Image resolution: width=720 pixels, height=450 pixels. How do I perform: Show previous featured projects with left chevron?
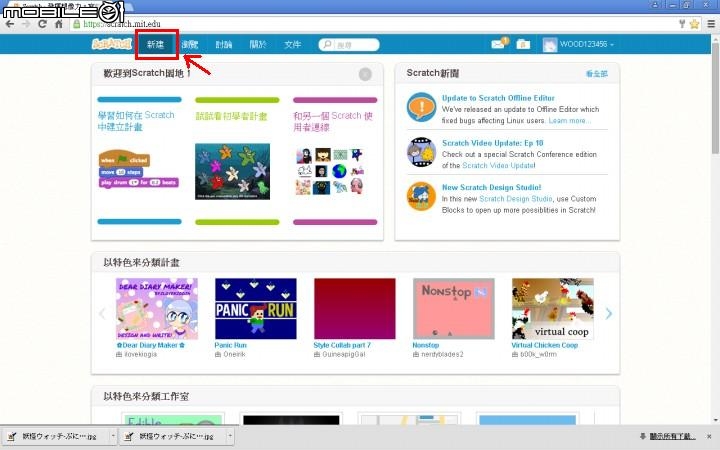[102, 313]
